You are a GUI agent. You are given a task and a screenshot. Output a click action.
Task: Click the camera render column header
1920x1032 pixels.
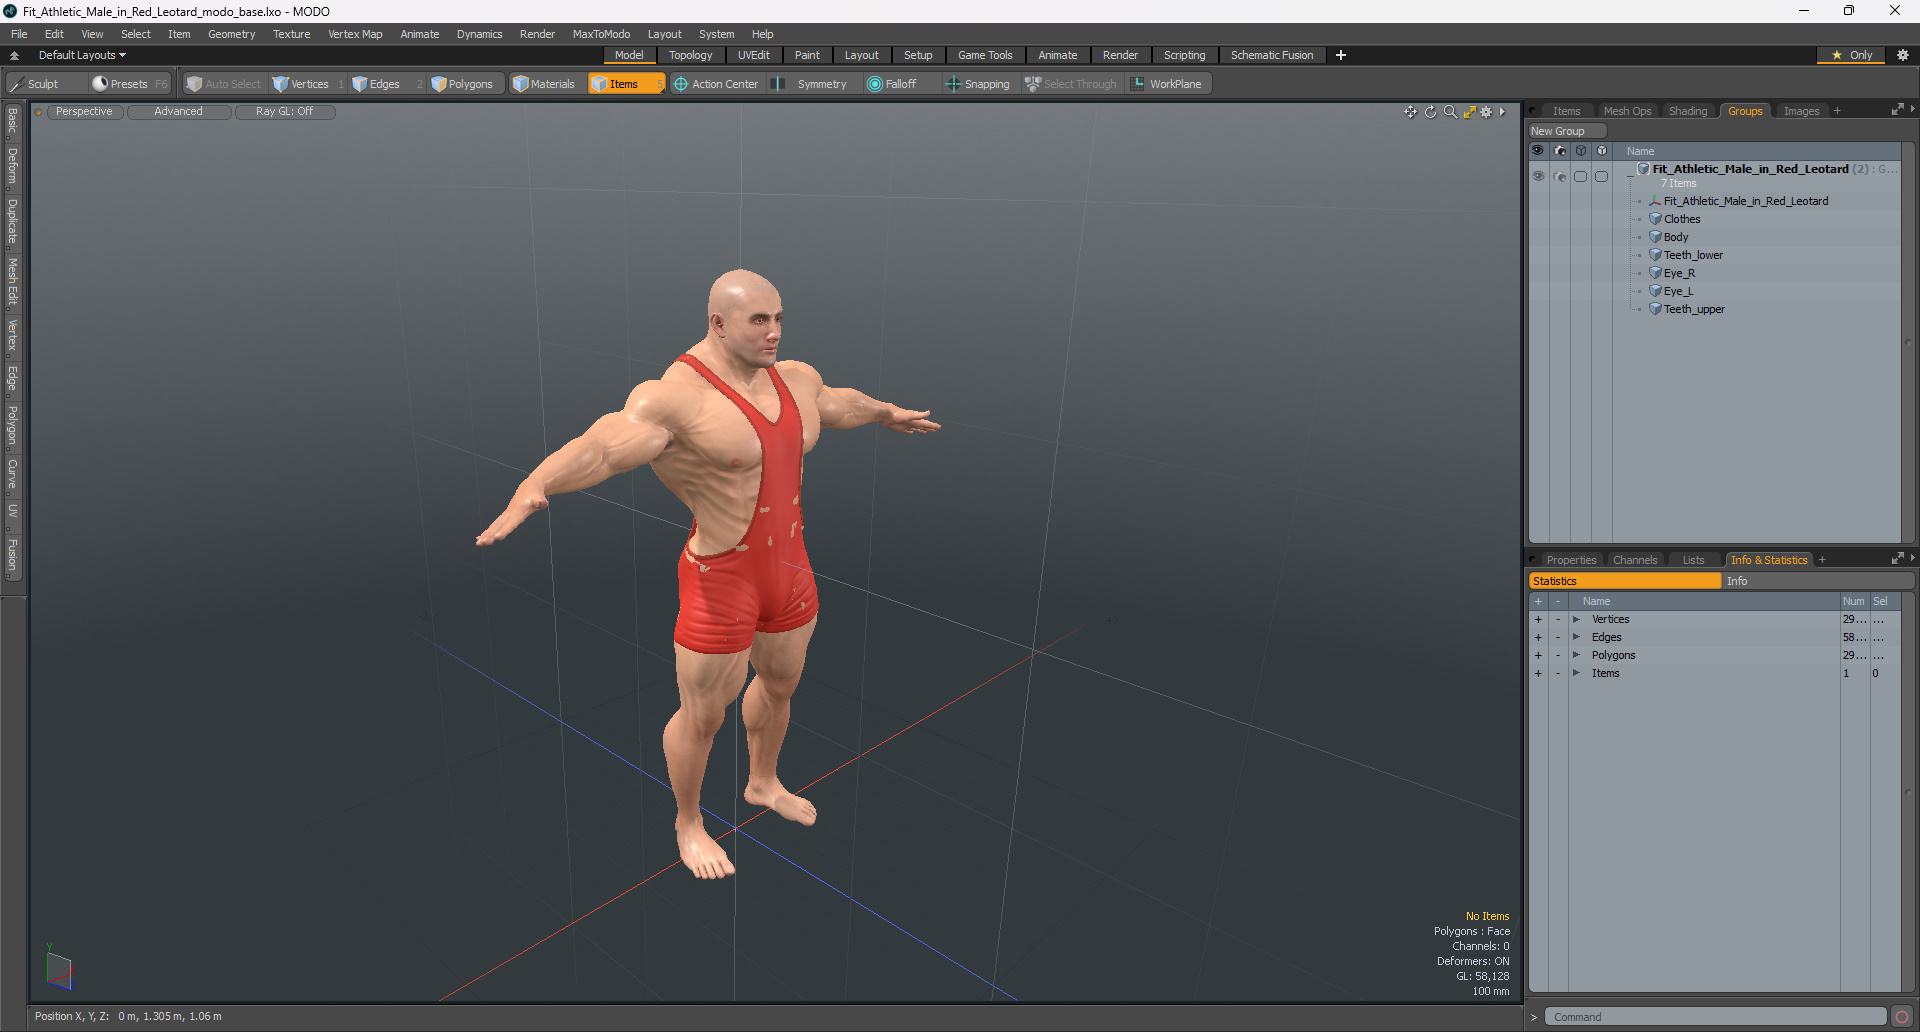pos(1560,151)
